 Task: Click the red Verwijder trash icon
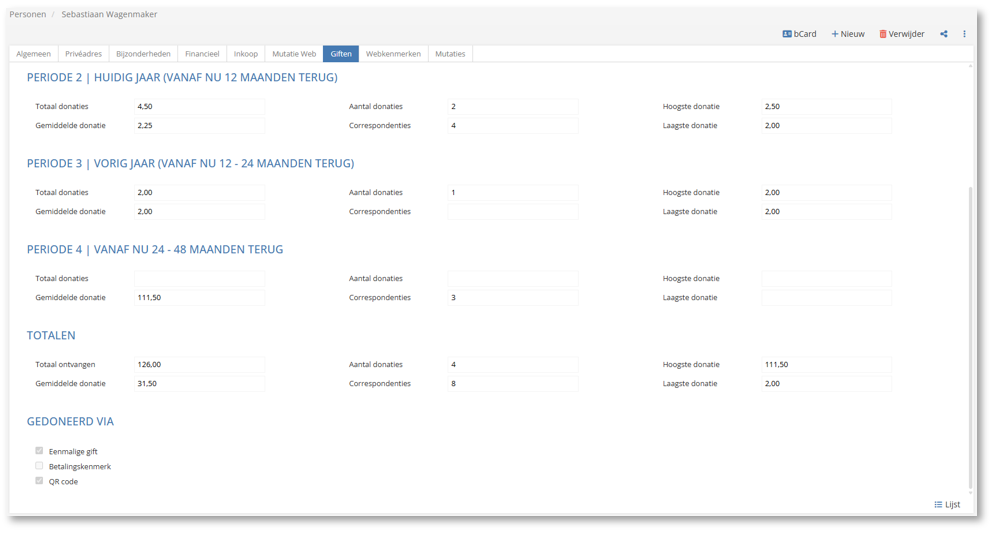(x=883, y=34)
